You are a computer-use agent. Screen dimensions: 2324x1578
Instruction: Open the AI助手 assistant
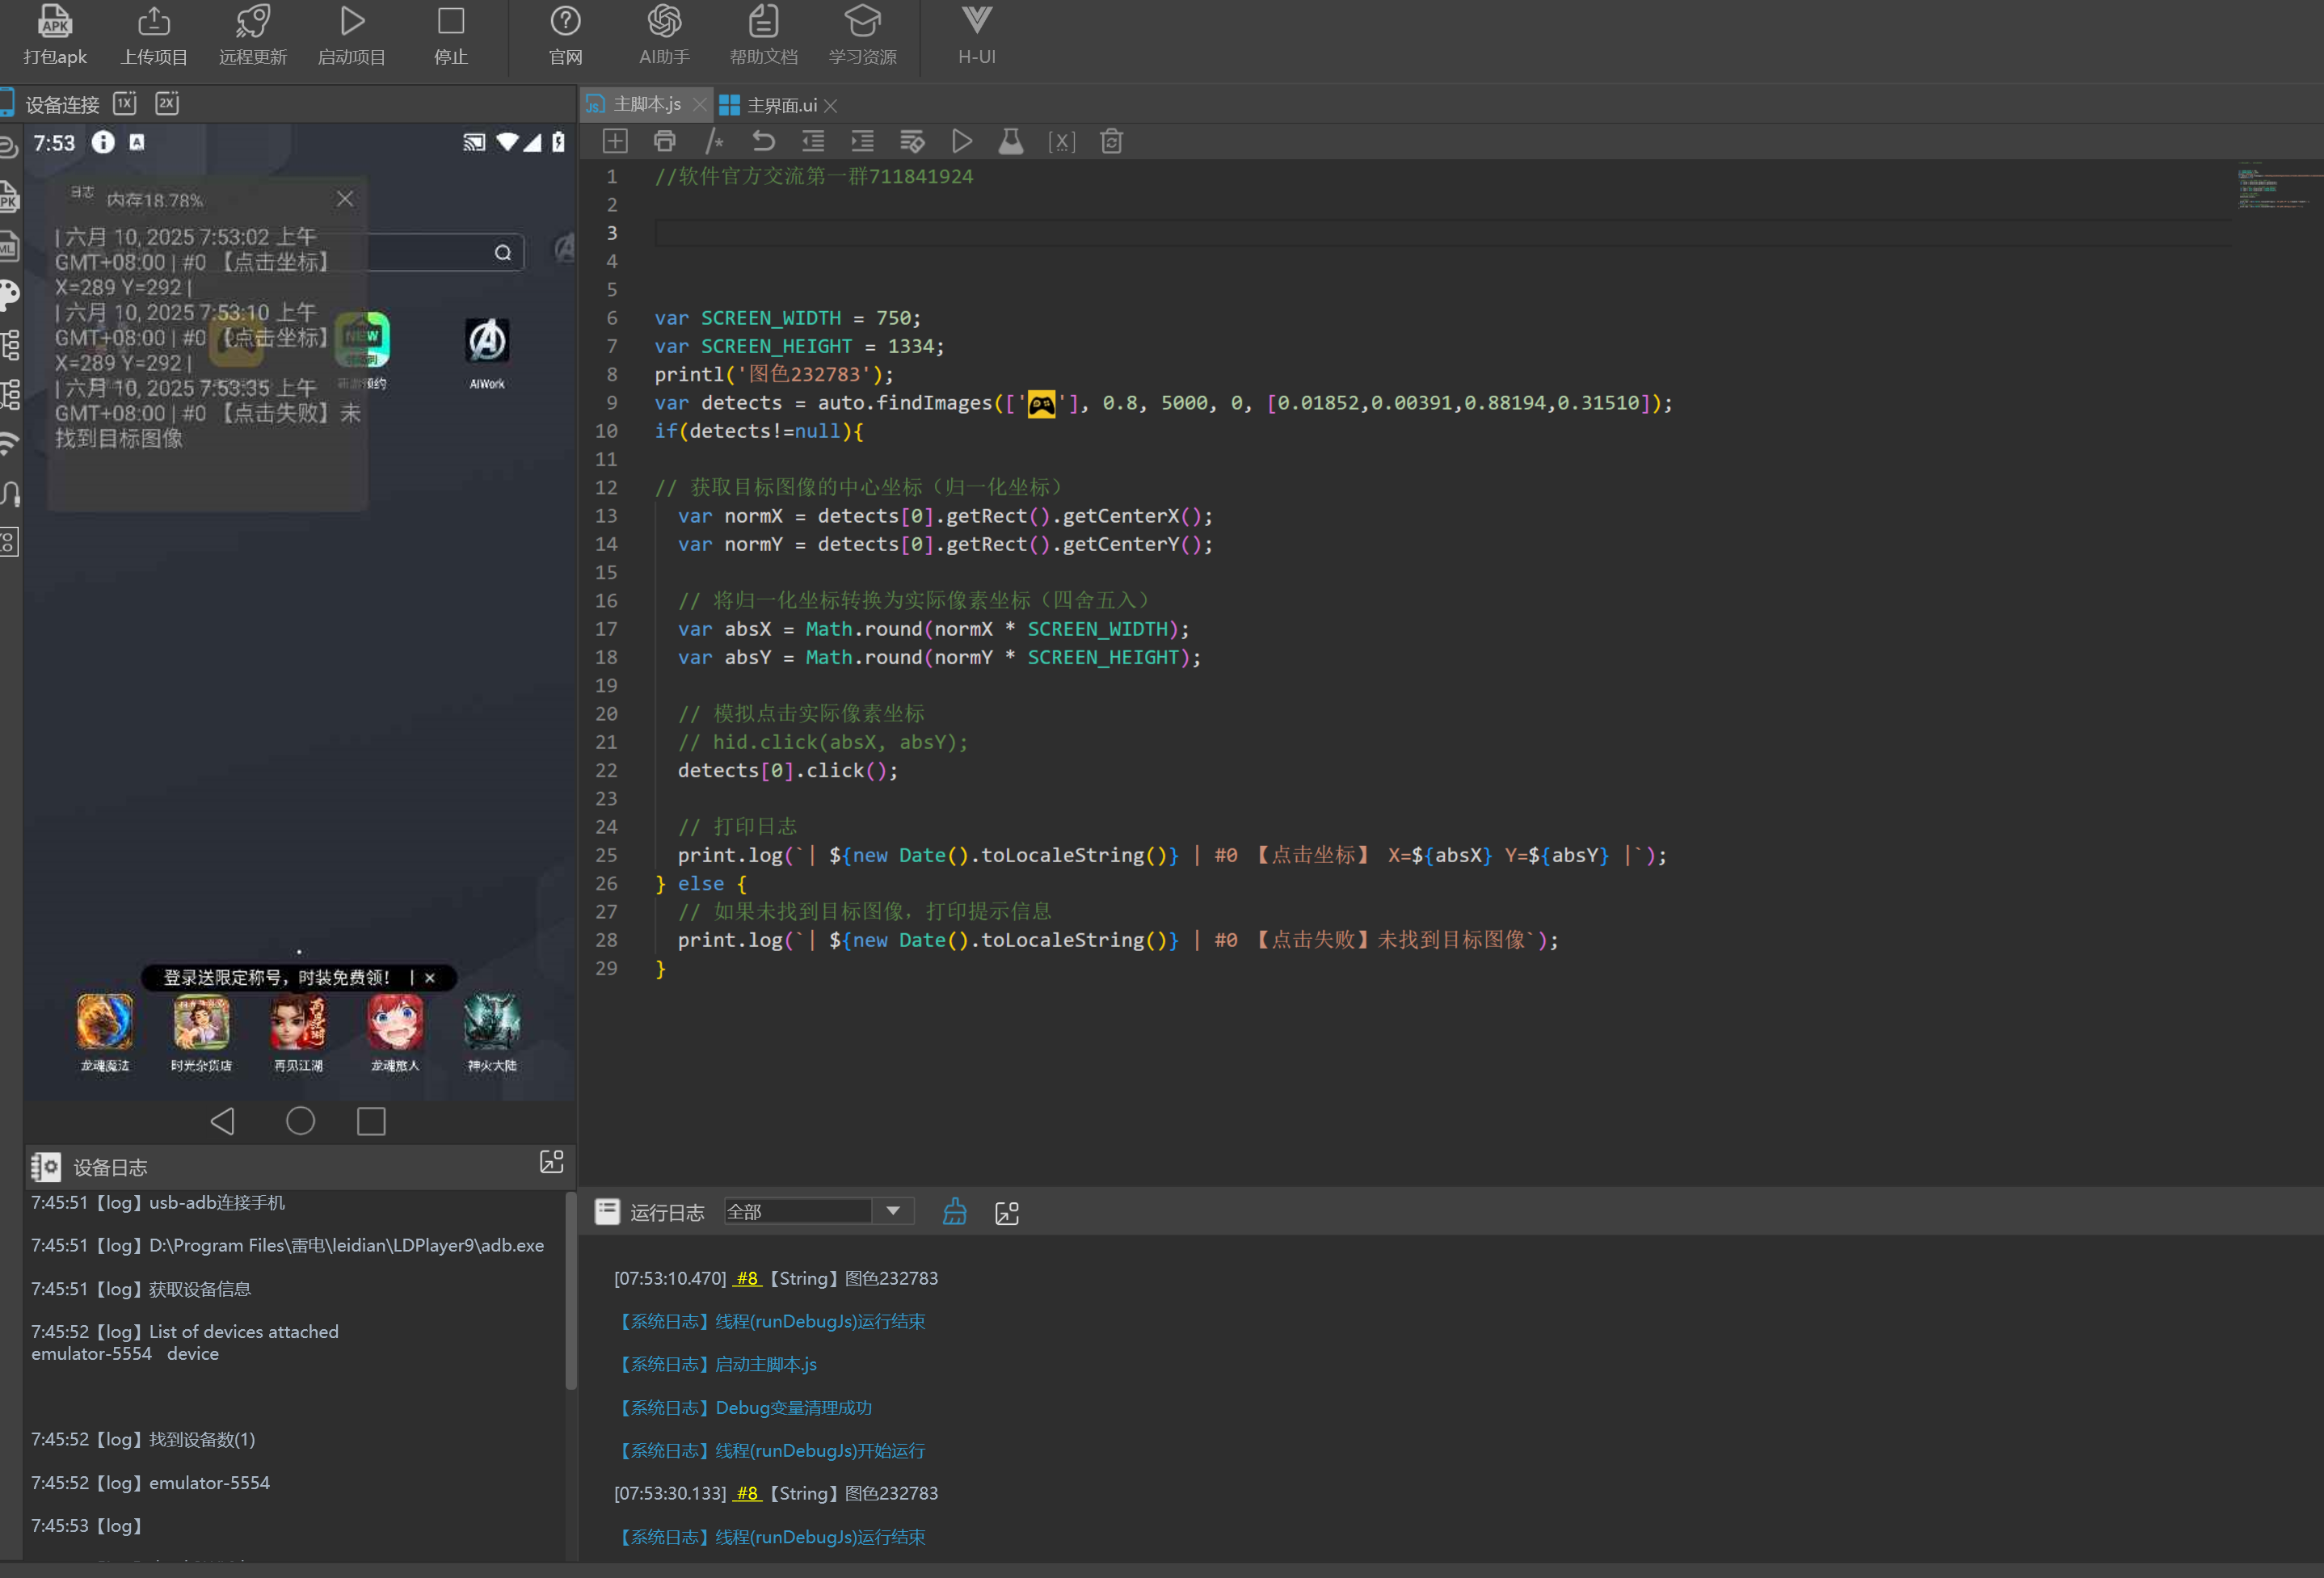(664, 35)
